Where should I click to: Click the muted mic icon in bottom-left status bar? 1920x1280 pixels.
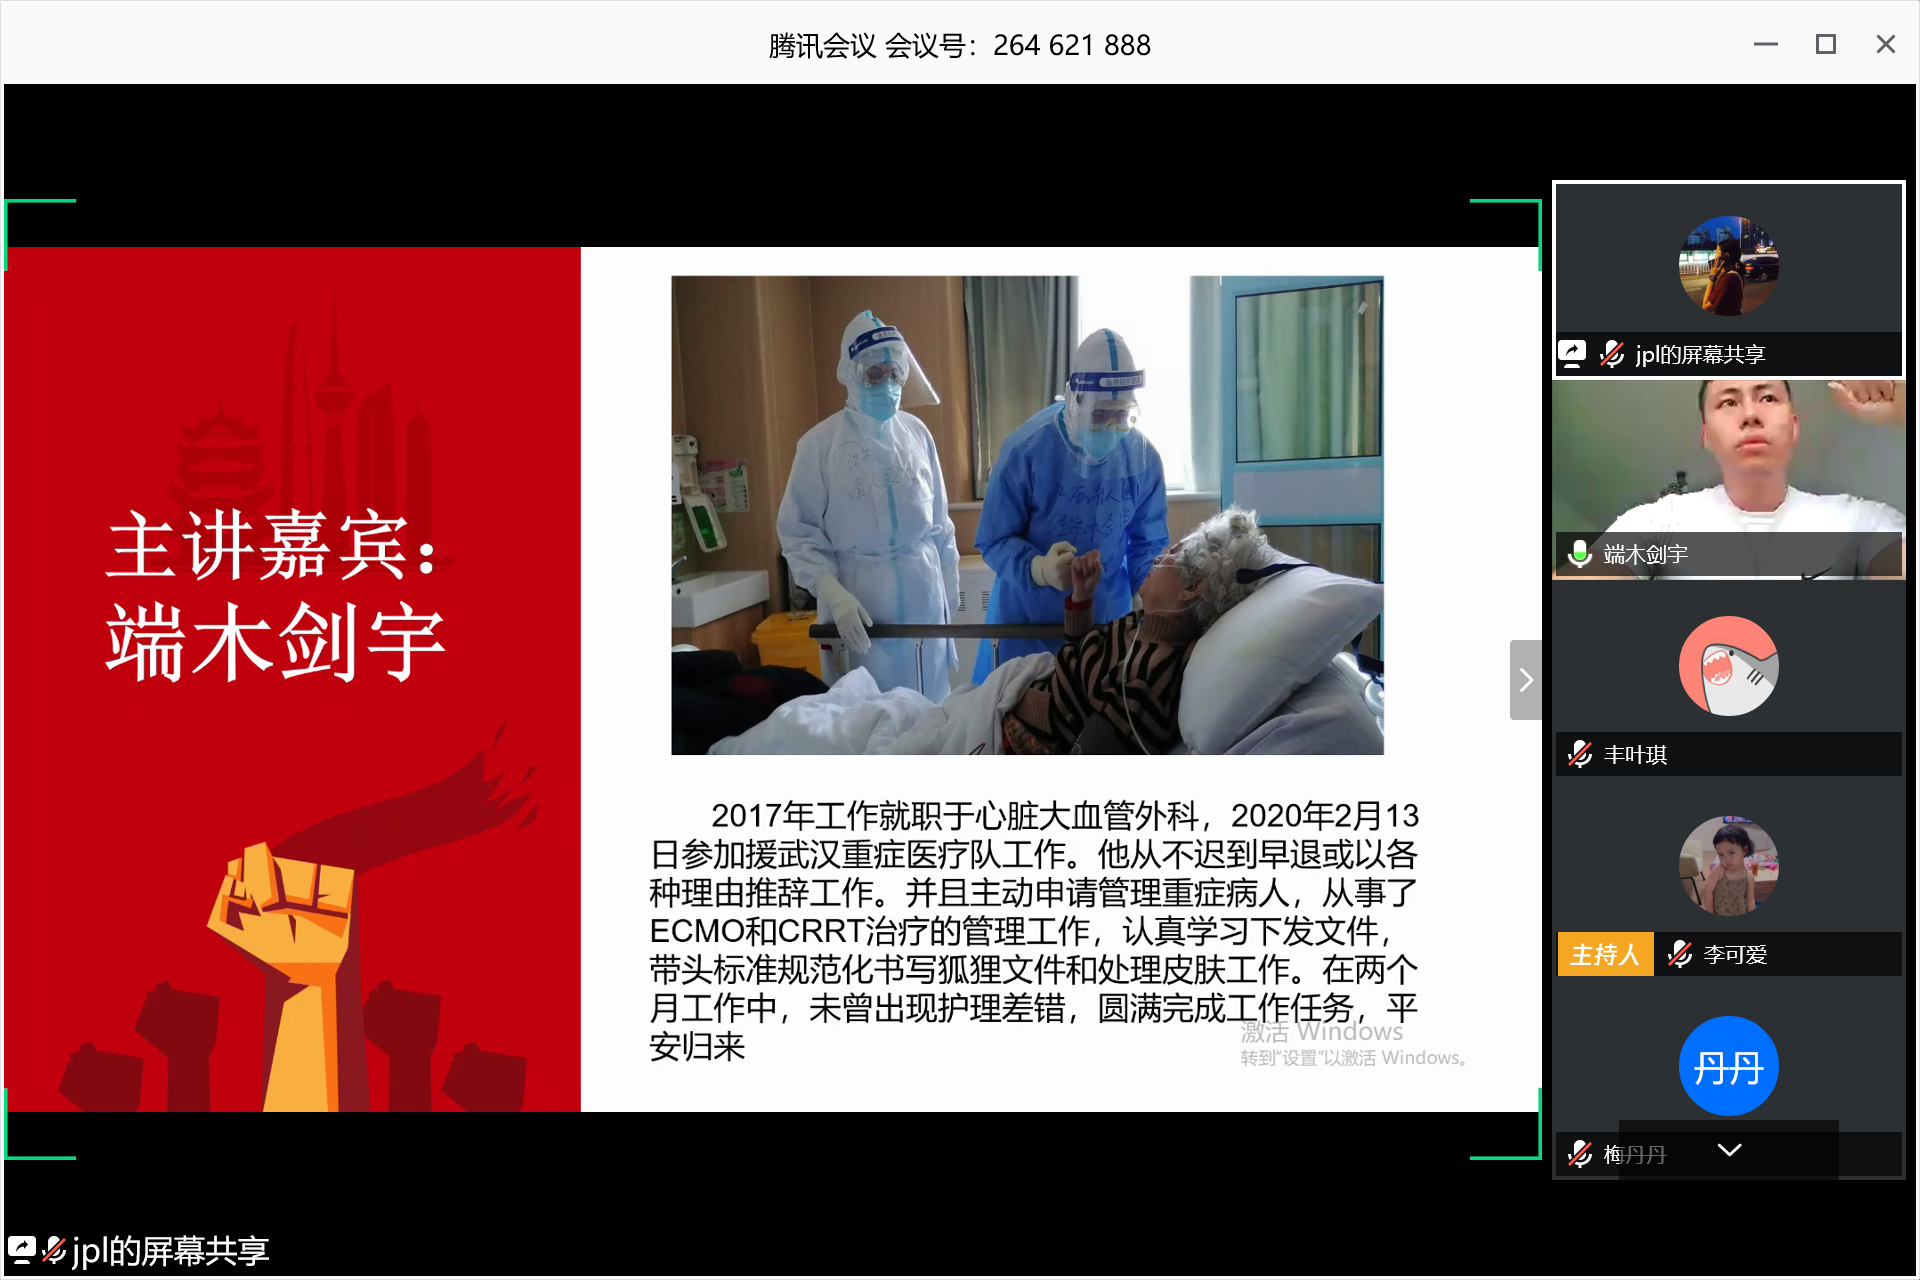tap(54, 1250)
